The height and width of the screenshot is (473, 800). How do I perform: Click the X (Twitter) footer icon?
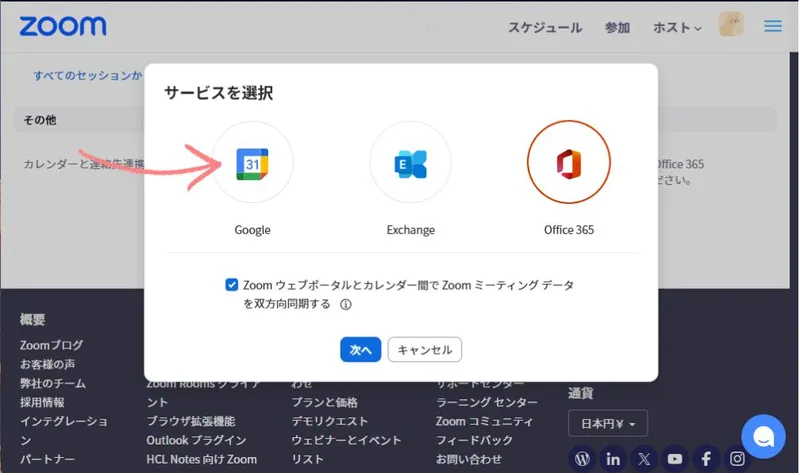coord(644,459)
